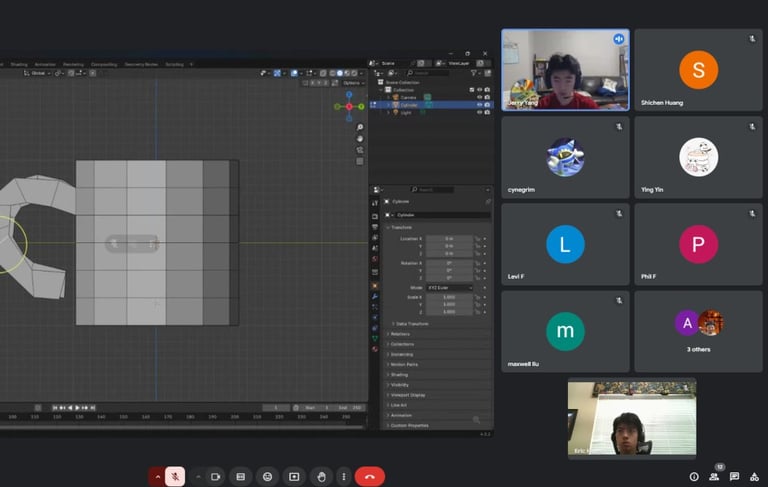The height and width of the screenshot is (487, 768).
Task: Add a new workspace with the plus tab
Action: (191, 64)
